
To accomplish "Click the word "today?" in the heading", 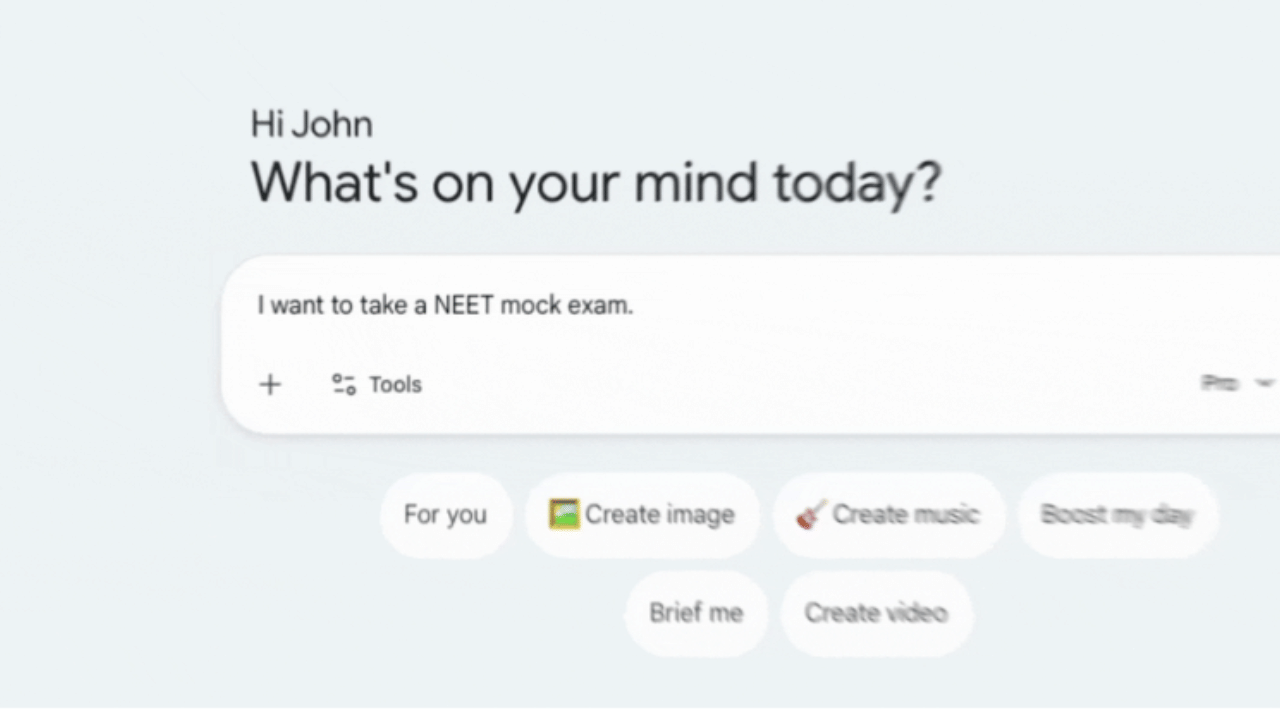I will (x=856, y=183).
